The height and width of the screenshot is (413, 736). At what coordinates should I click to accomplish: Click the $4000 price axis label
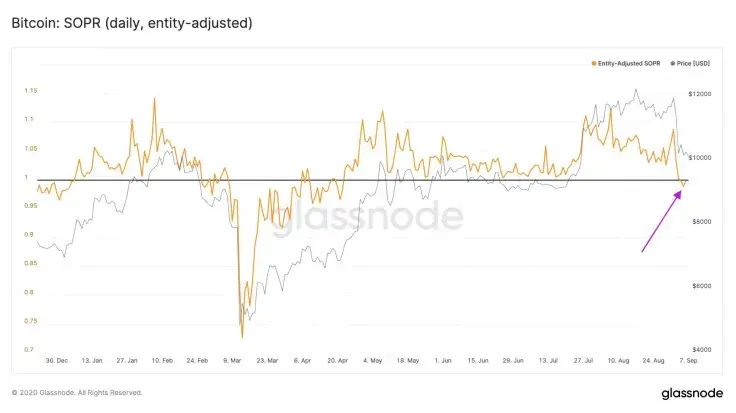click(x=702, y=349)
